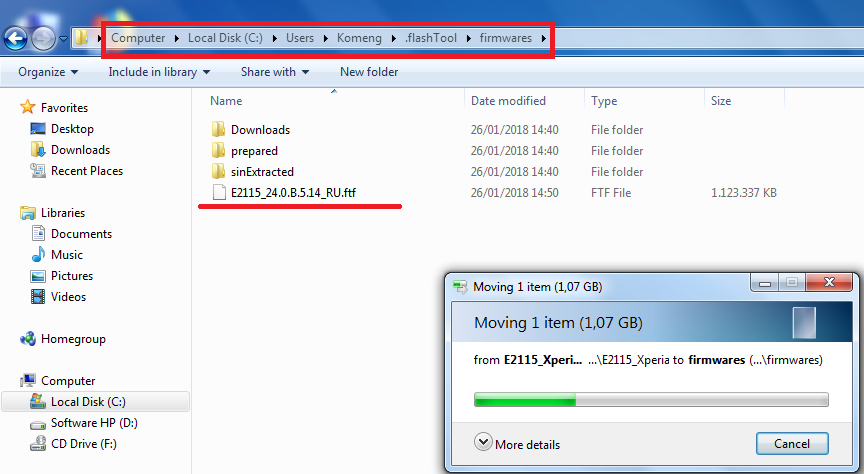The height and width of the screenshot is (474, 864).
Task: Expand the arrow after Komeng breadcrumb
Action: [x=393, y=38]
